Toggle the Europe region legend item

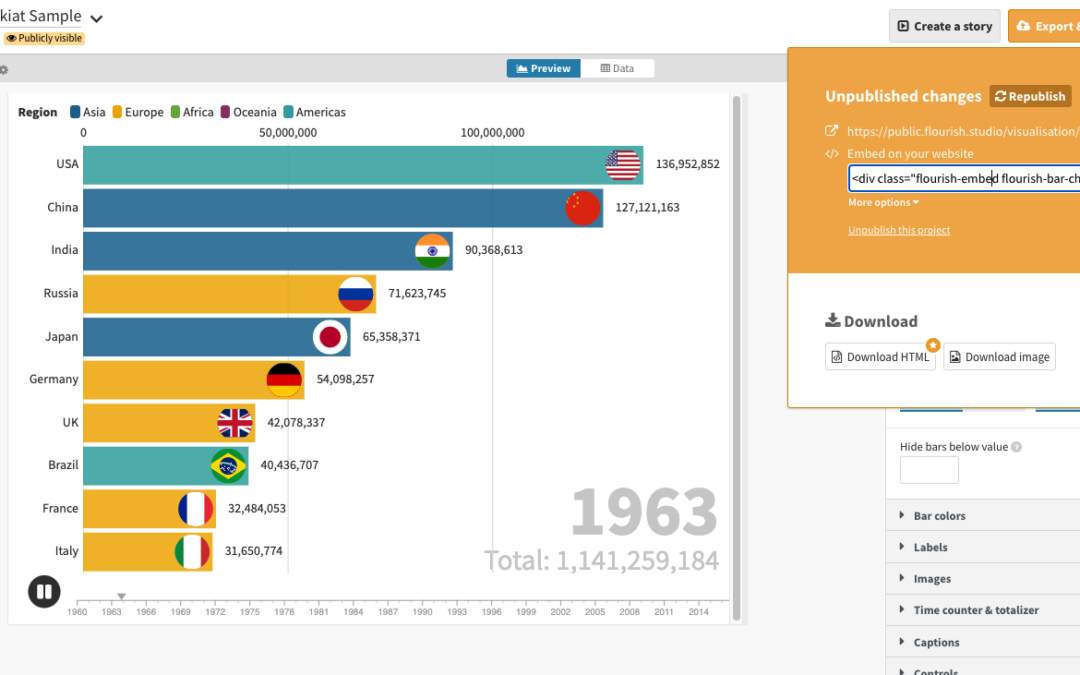[x=137, y=112]
